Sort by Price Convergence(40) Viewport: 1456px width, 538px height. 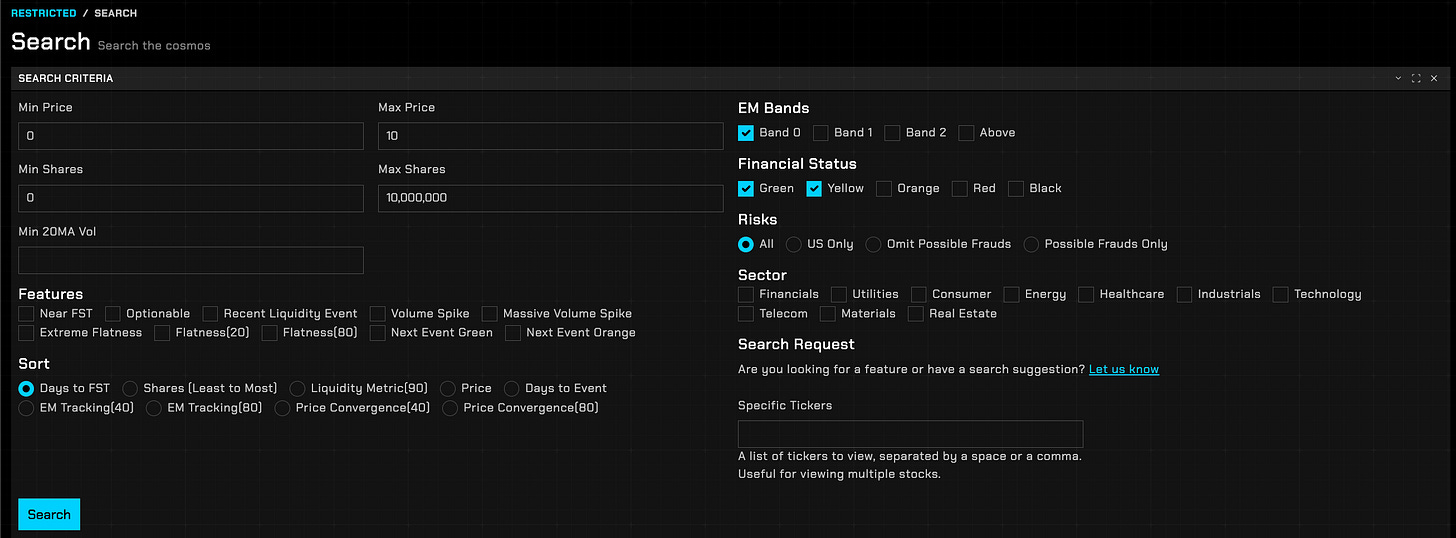pyautogui.click(x=282, y=408)
